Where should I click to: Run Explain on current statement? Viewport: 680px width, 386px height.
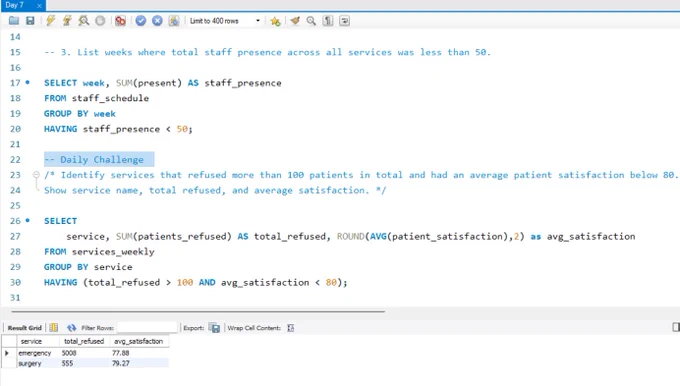[x=83, y=21]
